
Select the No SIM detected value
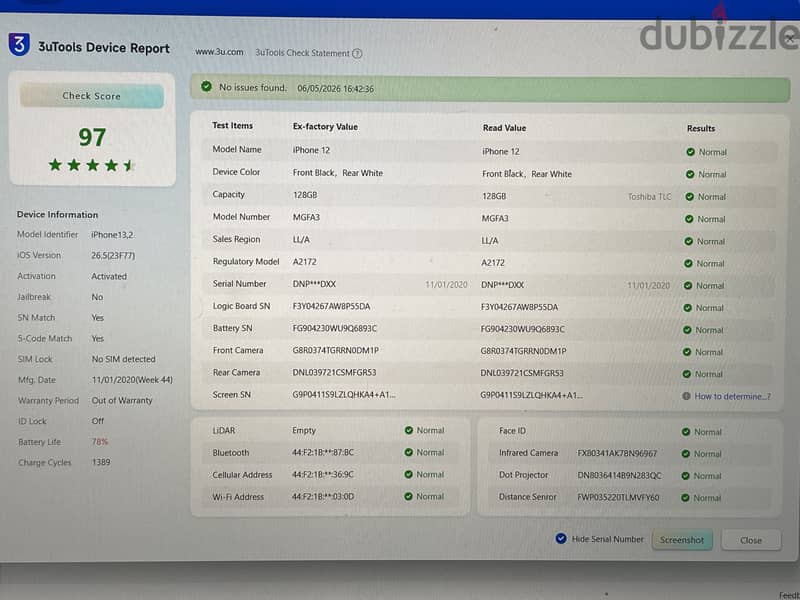(x=123, y=359)
